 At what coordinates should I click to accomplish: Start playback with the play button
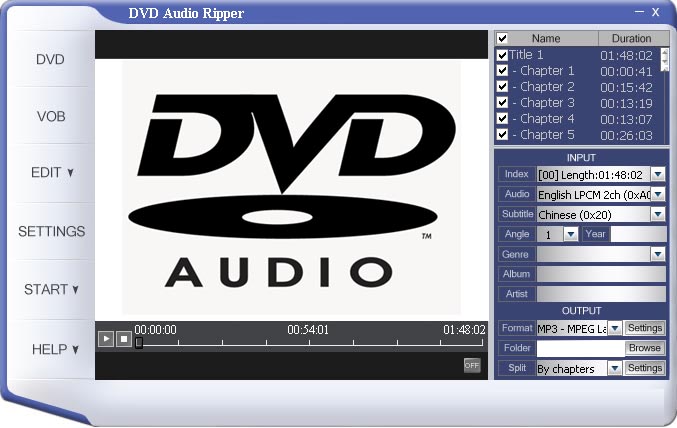click(x=106, y=339)
